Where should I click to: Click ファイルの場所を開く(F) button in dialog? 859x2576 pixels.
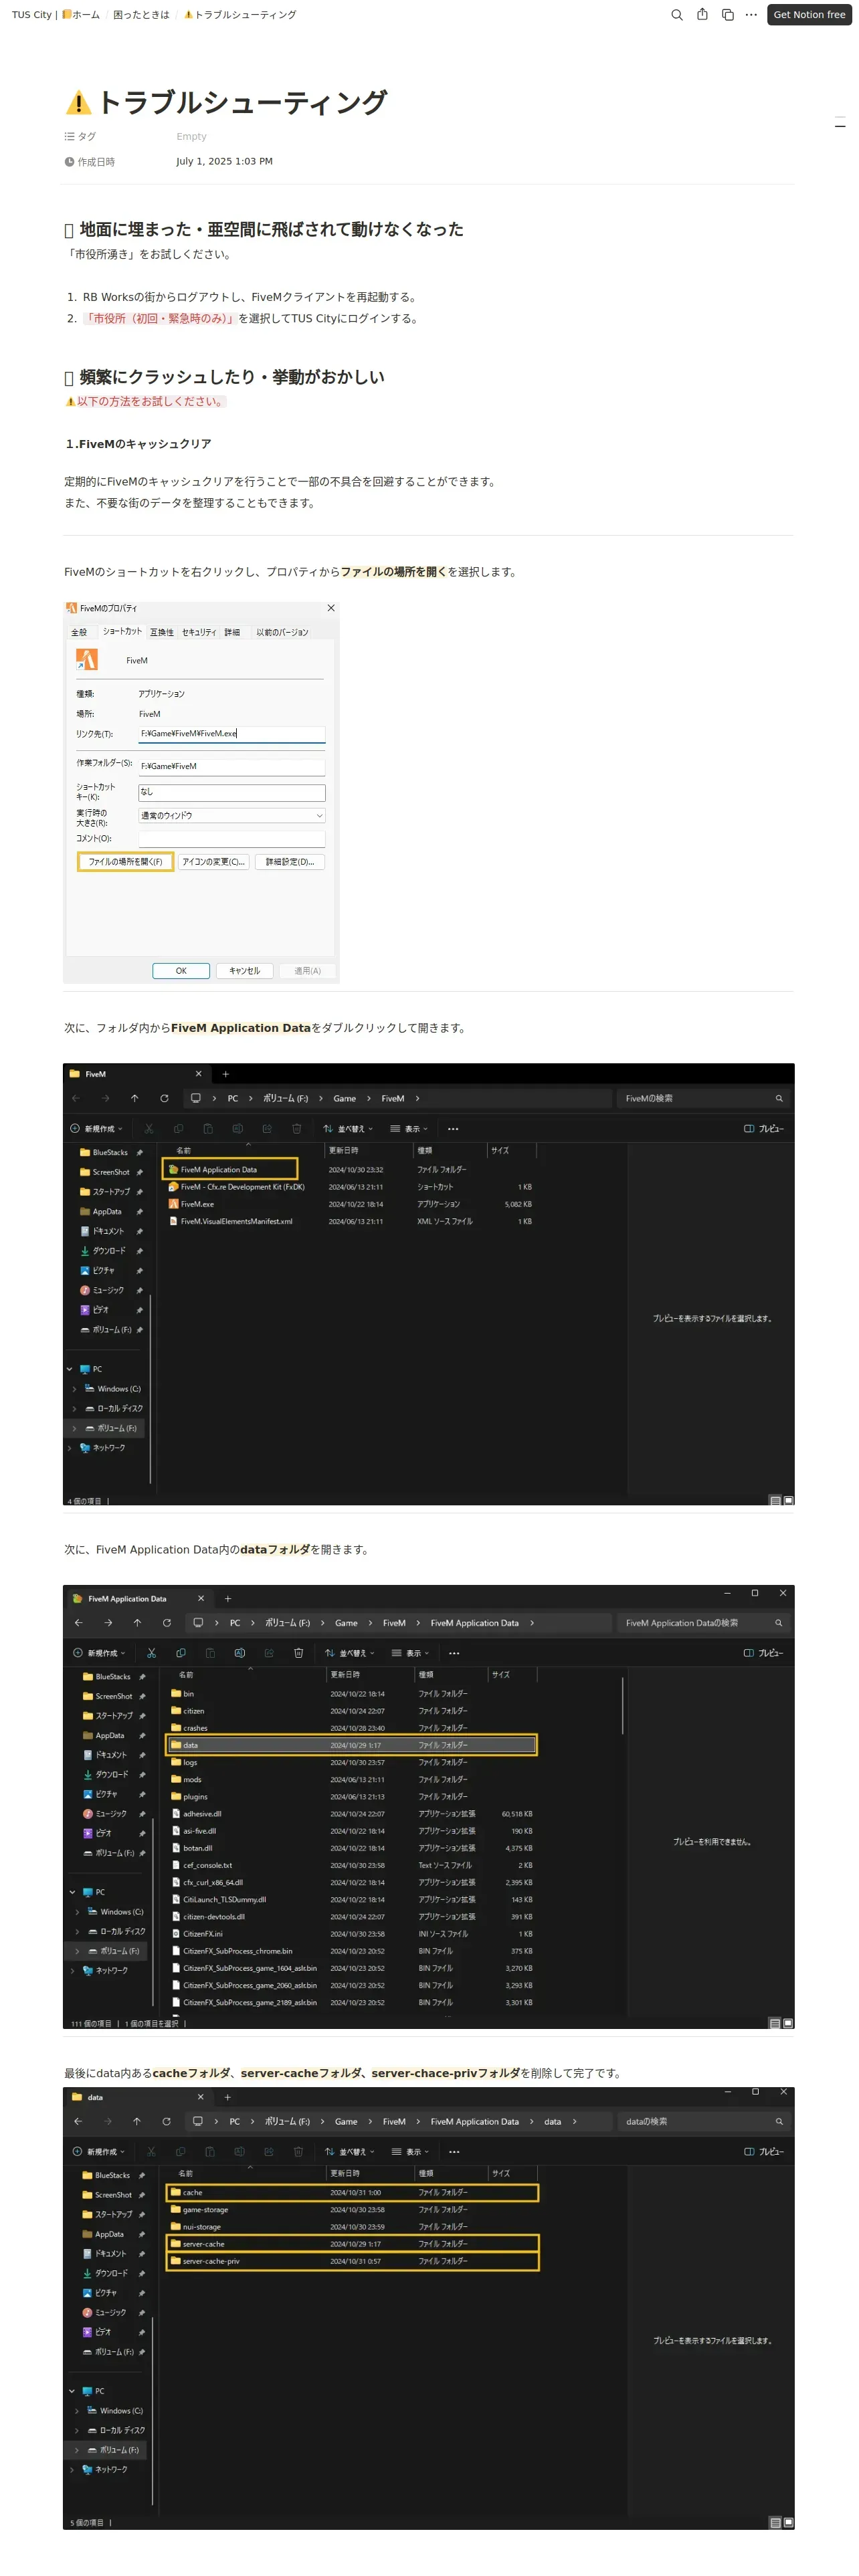tap(125, 861)
